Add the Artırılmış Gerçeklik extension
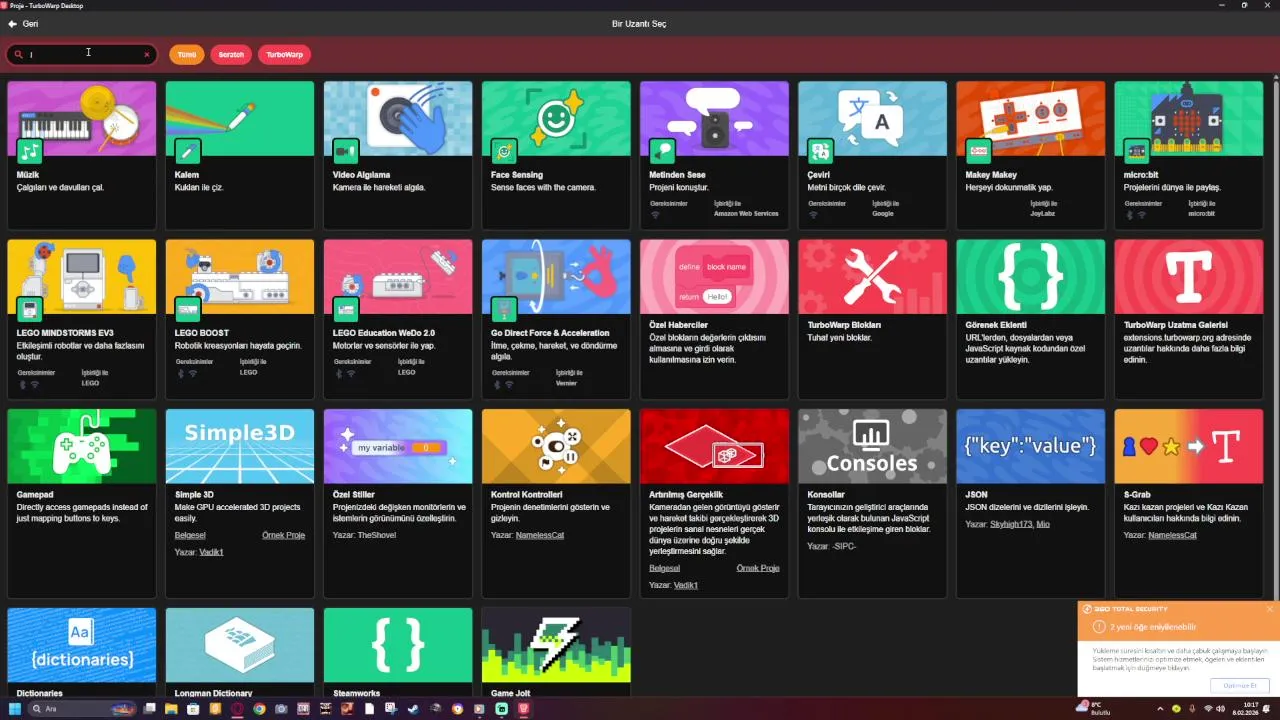 point(714,503)
